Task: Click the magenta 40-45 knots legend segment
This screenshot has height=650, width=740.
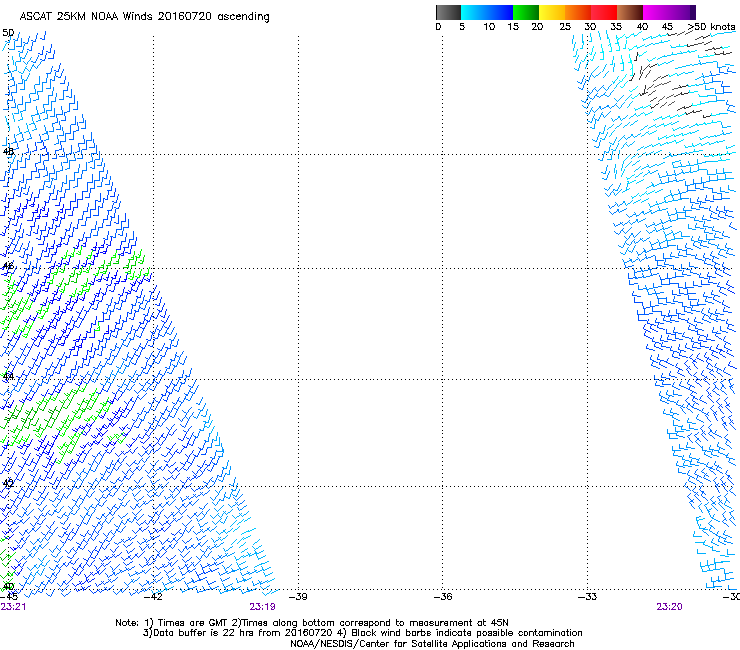Action: click(656, 12)
